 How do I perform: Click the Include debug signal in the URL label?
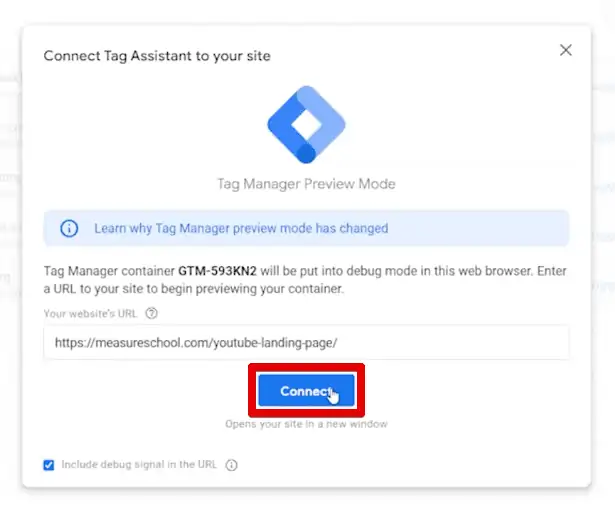pyautogui.click(x=139, y=464)
